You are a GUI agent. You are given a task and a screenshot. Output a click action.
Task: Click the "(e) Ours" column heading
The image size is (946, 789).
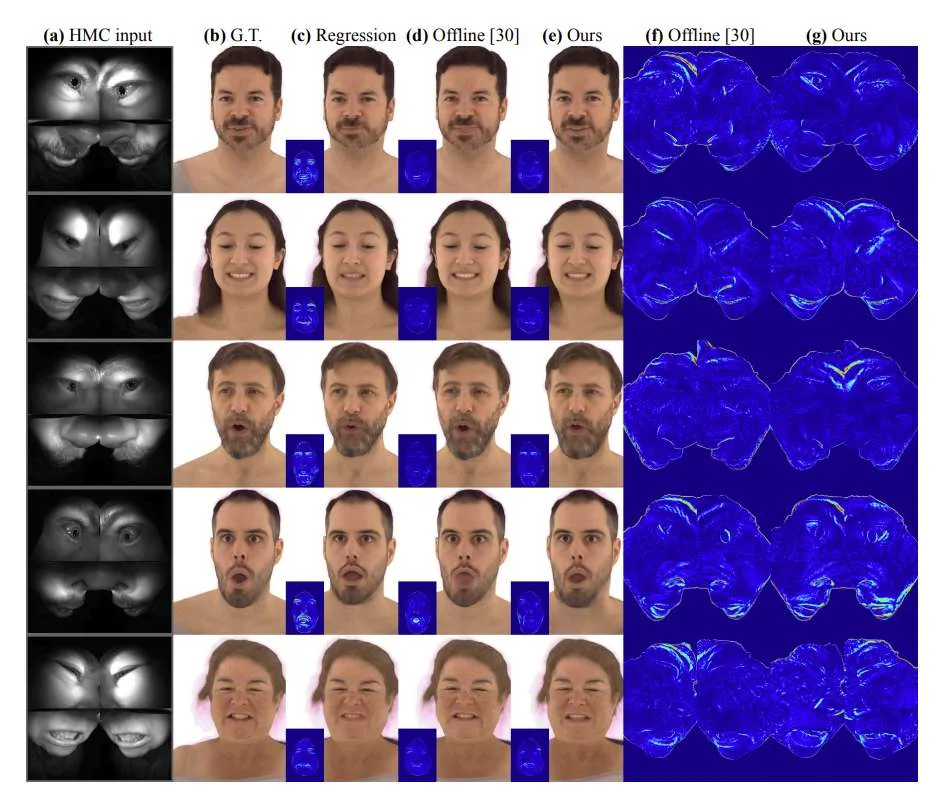[x=572, y=36]
